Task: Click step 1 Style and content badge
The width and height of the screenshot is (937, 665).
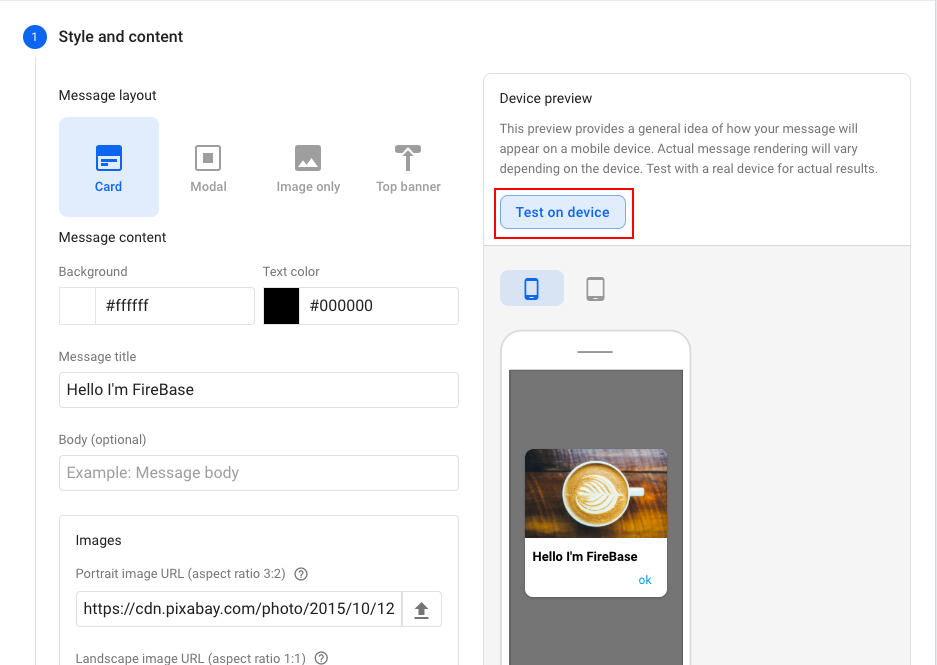Action: pos(35,37)
